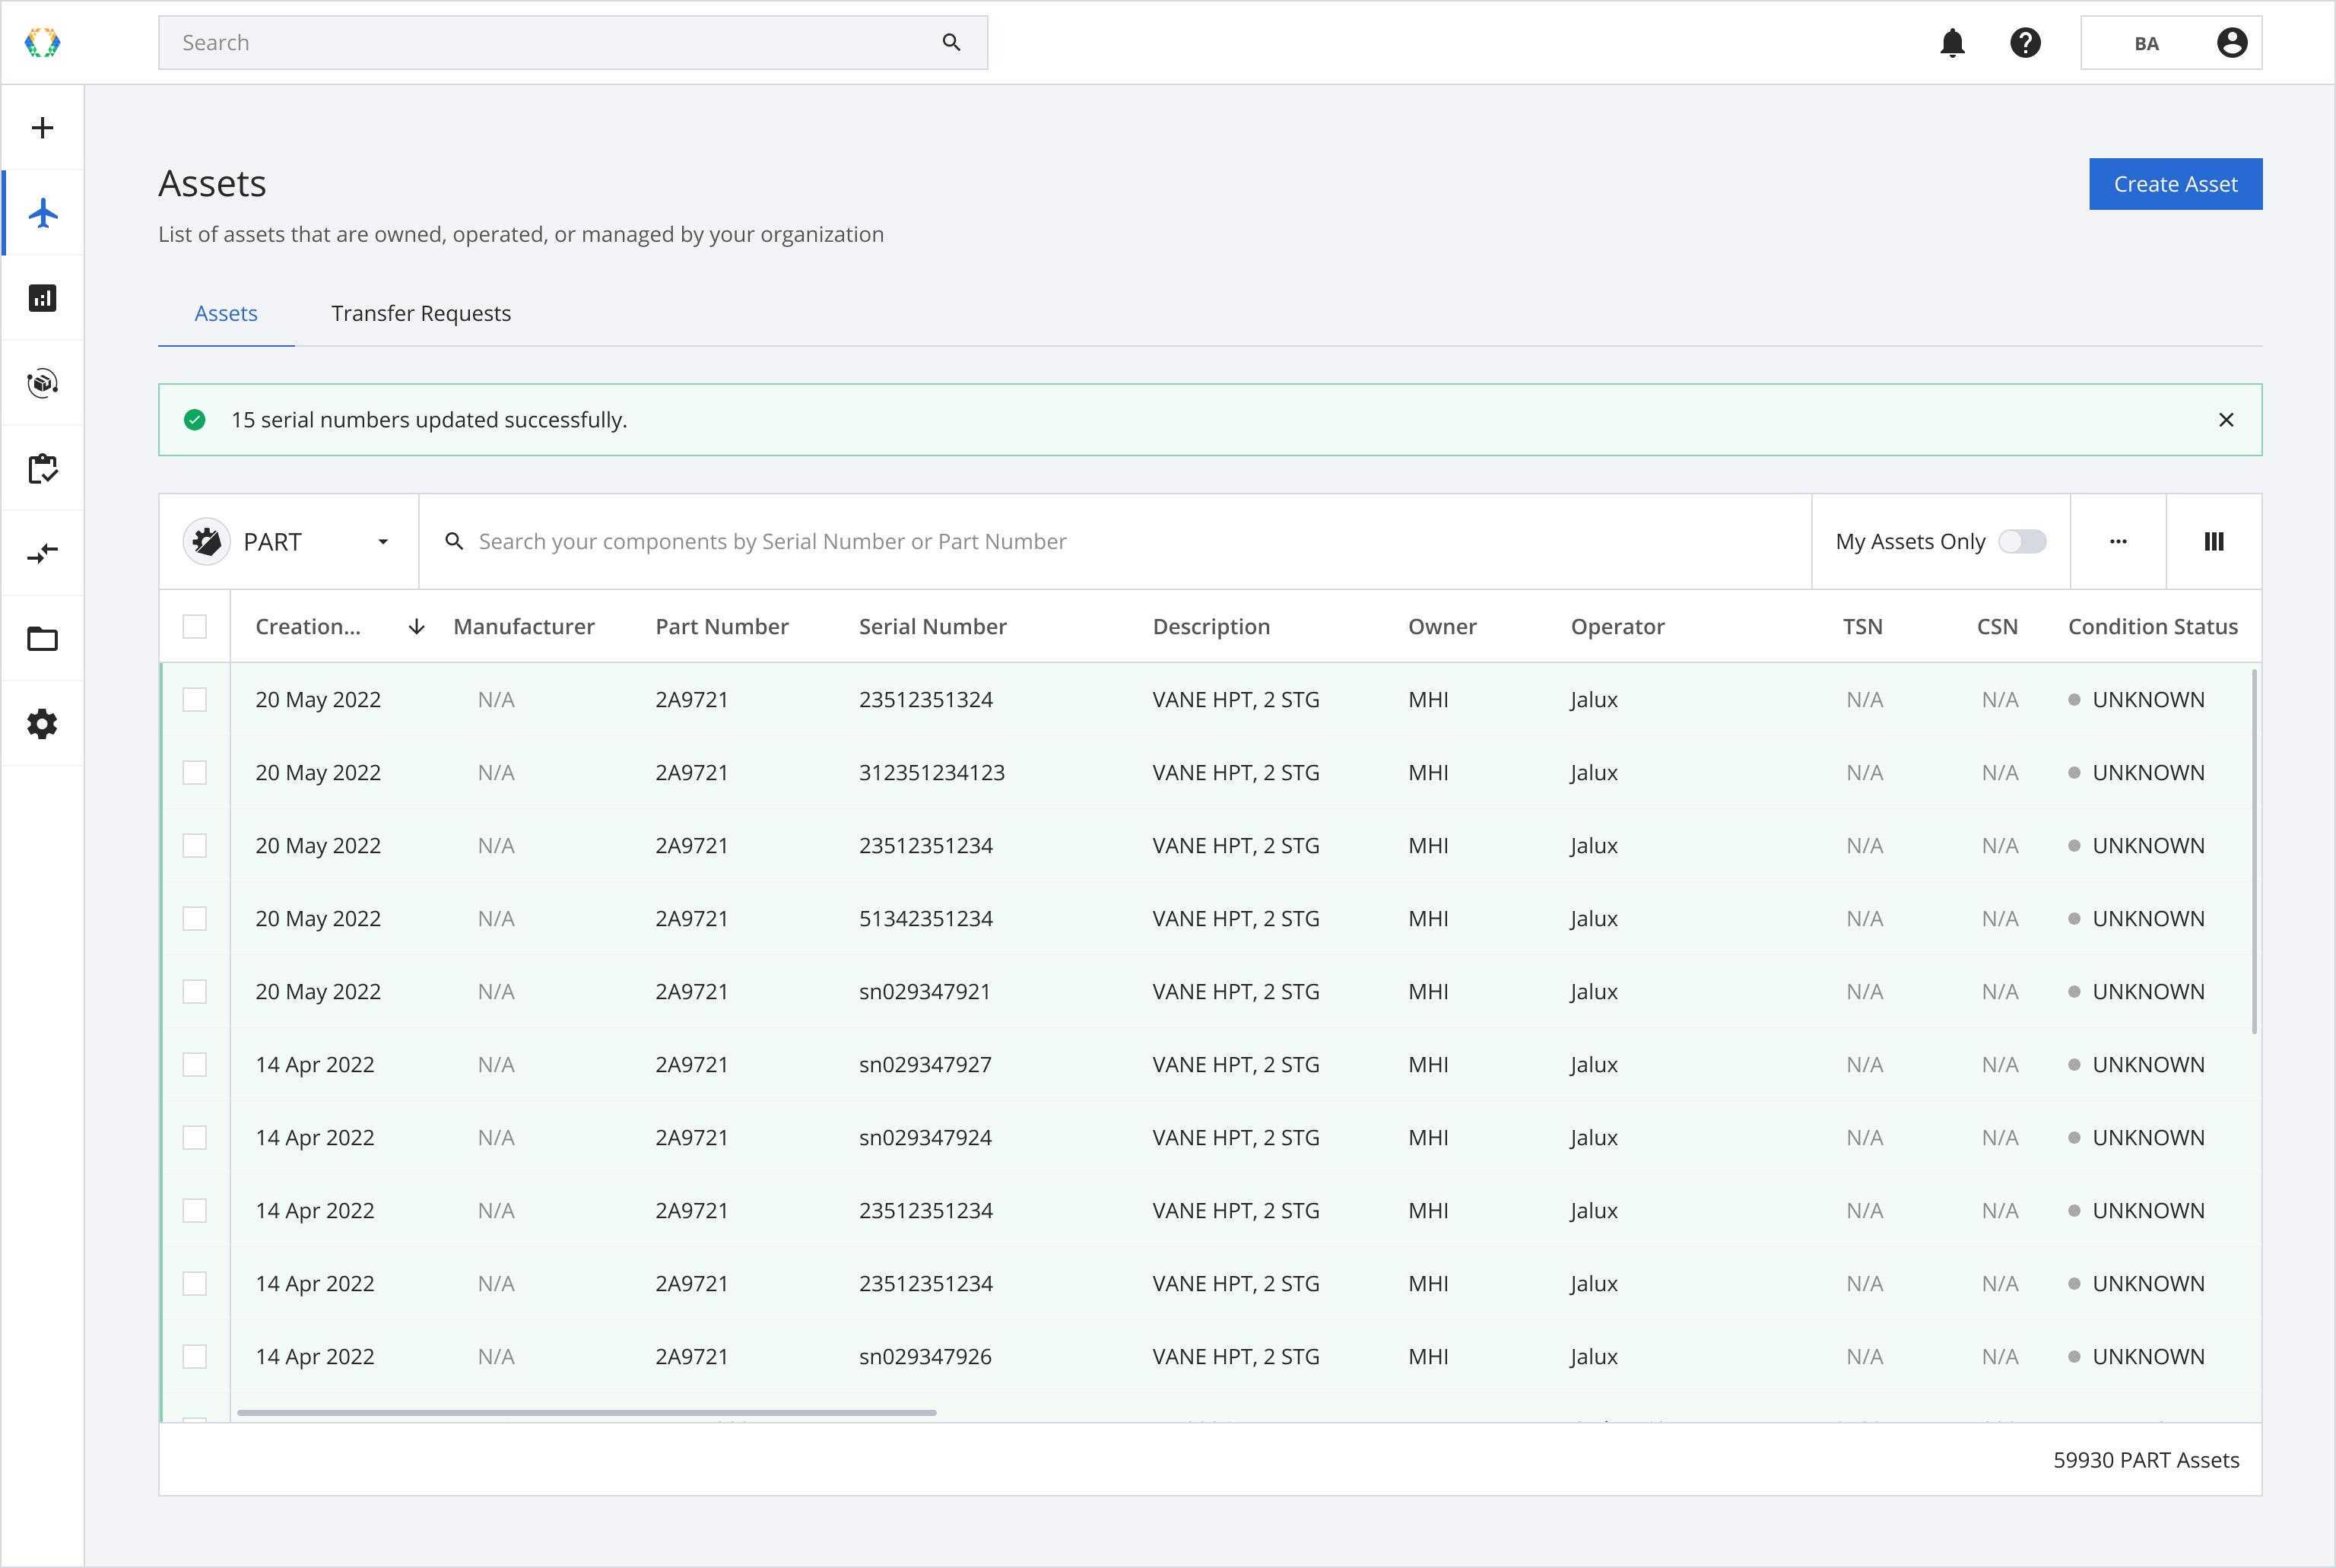Screen dimensions: 2336x1568
Task: Sort by the Owner column header
Action: pos(1442,627)
